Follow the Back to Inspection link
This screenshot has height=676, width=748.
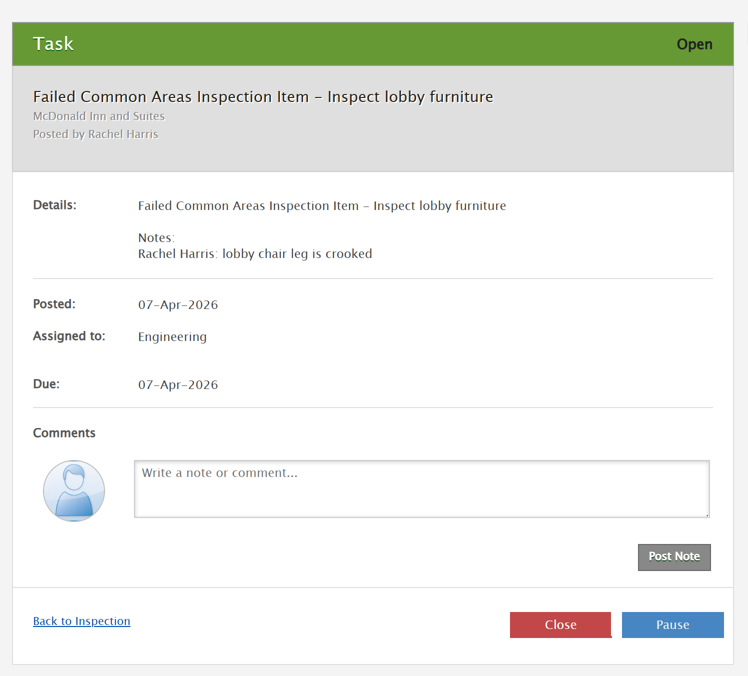(x=81, y=621)
